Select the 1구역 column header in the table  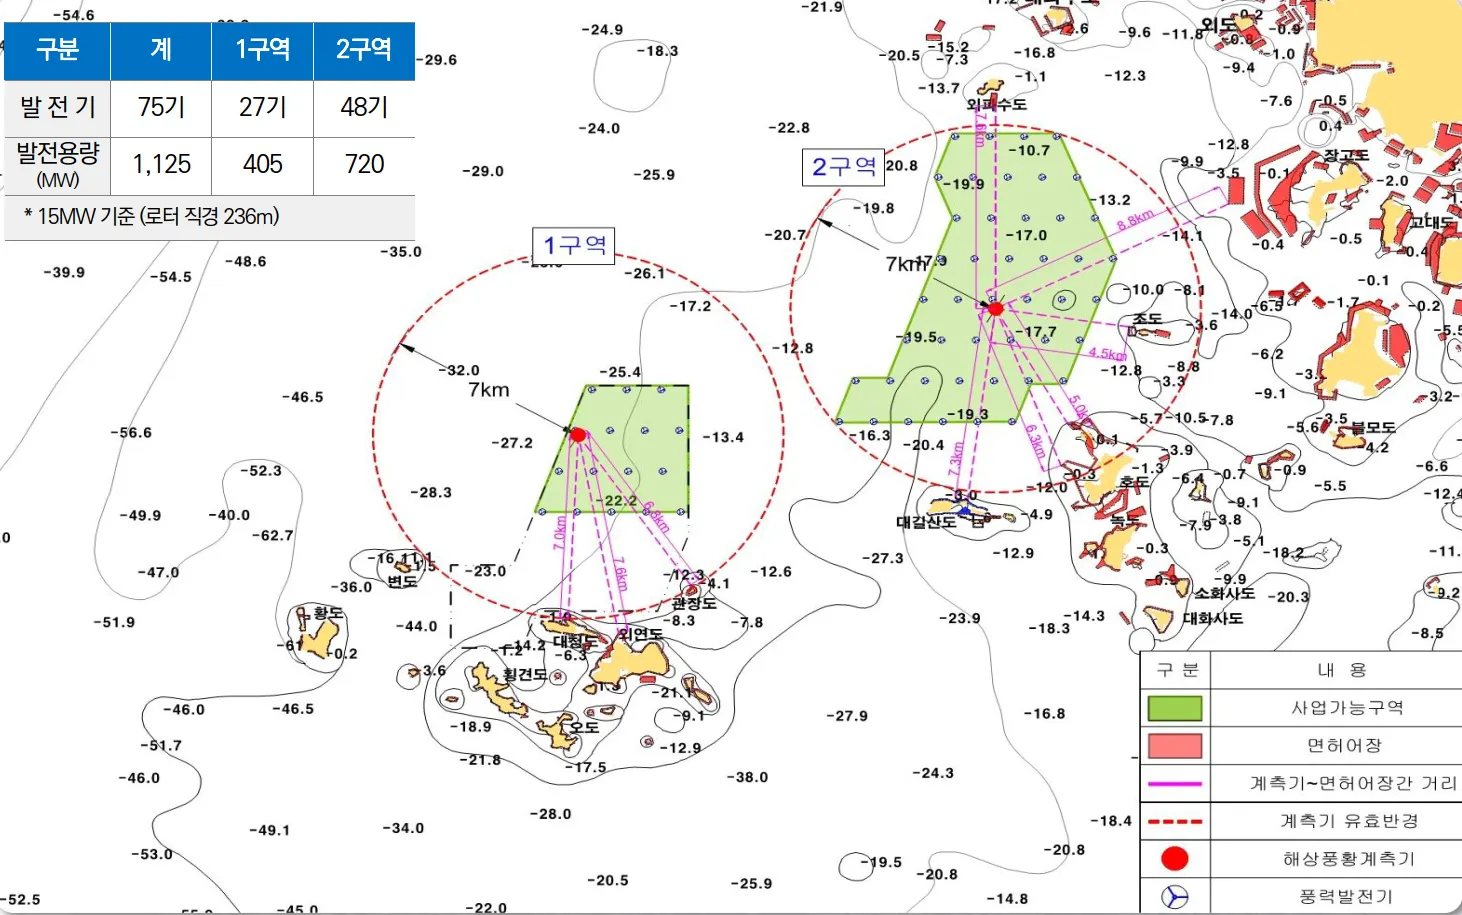coord(262,50)
